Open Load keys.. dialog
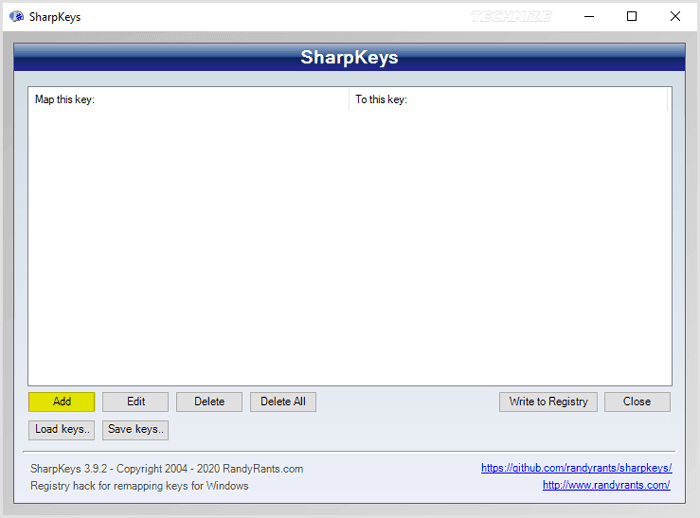 coord(62,430)
